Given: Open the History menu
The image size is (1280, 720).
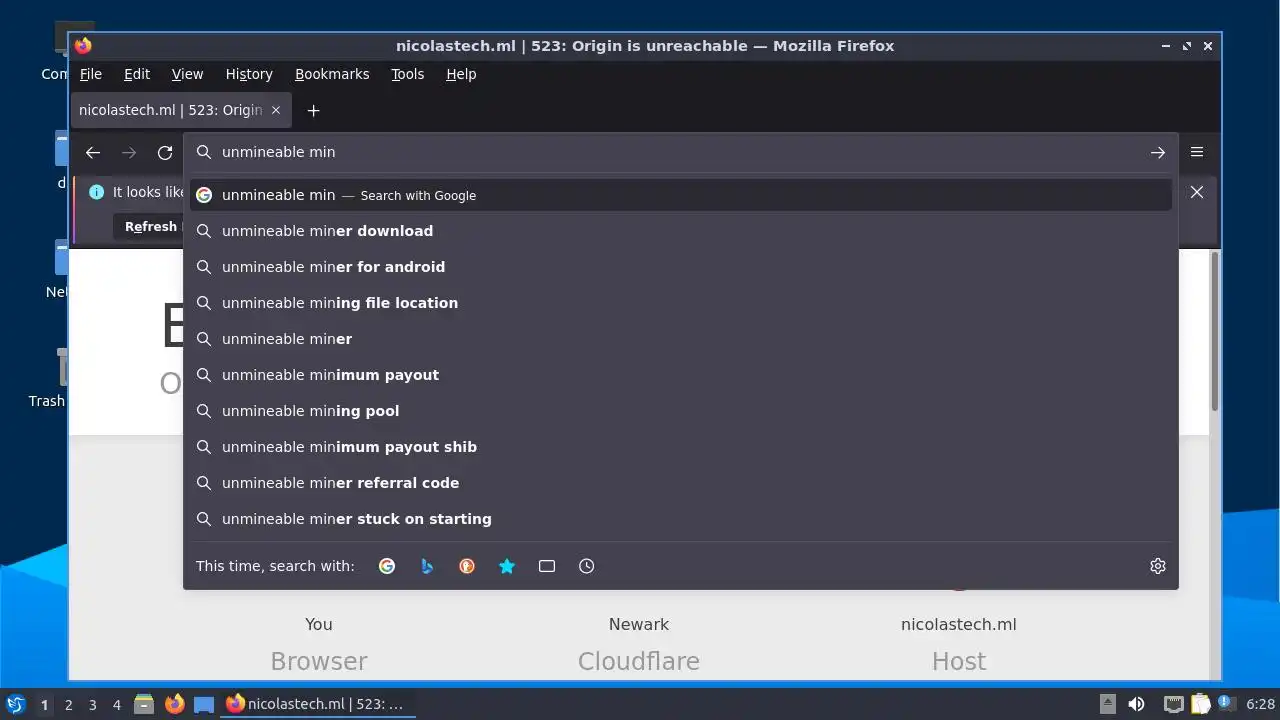Looking at the screenshot, I should coord(249,74).
